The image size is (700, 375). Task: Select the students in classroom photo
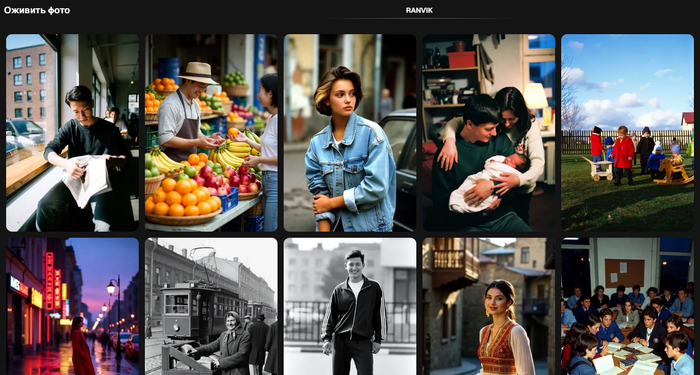(x=627, y=306)
